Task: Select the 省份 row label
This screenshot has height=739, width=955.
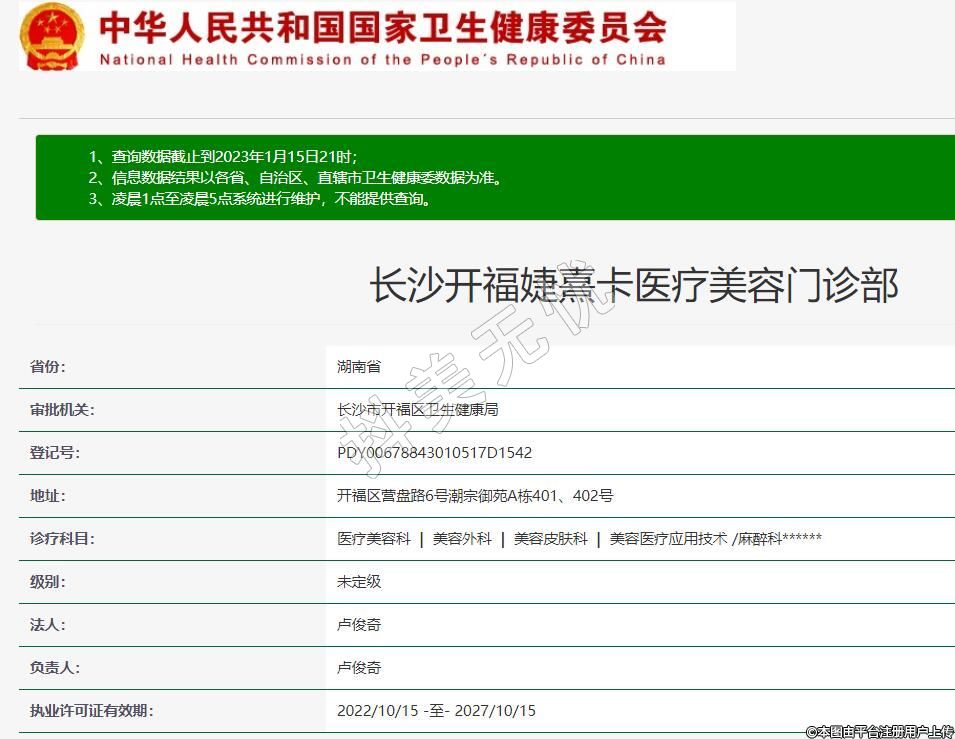Action: click(48, 367)
